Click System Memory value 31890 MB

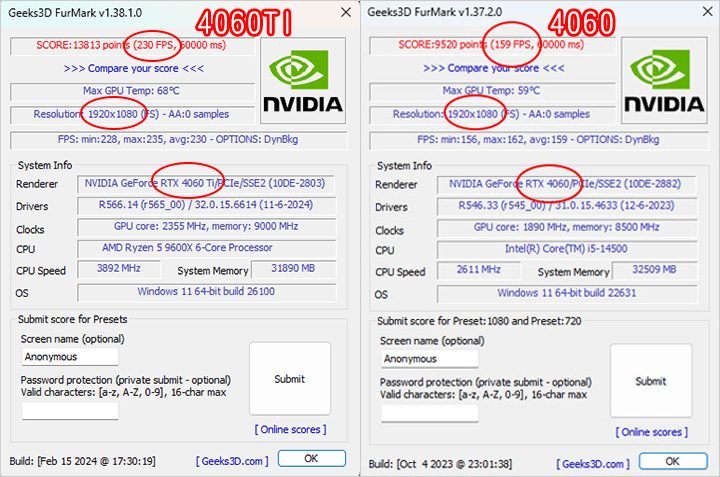coord(293,269)
